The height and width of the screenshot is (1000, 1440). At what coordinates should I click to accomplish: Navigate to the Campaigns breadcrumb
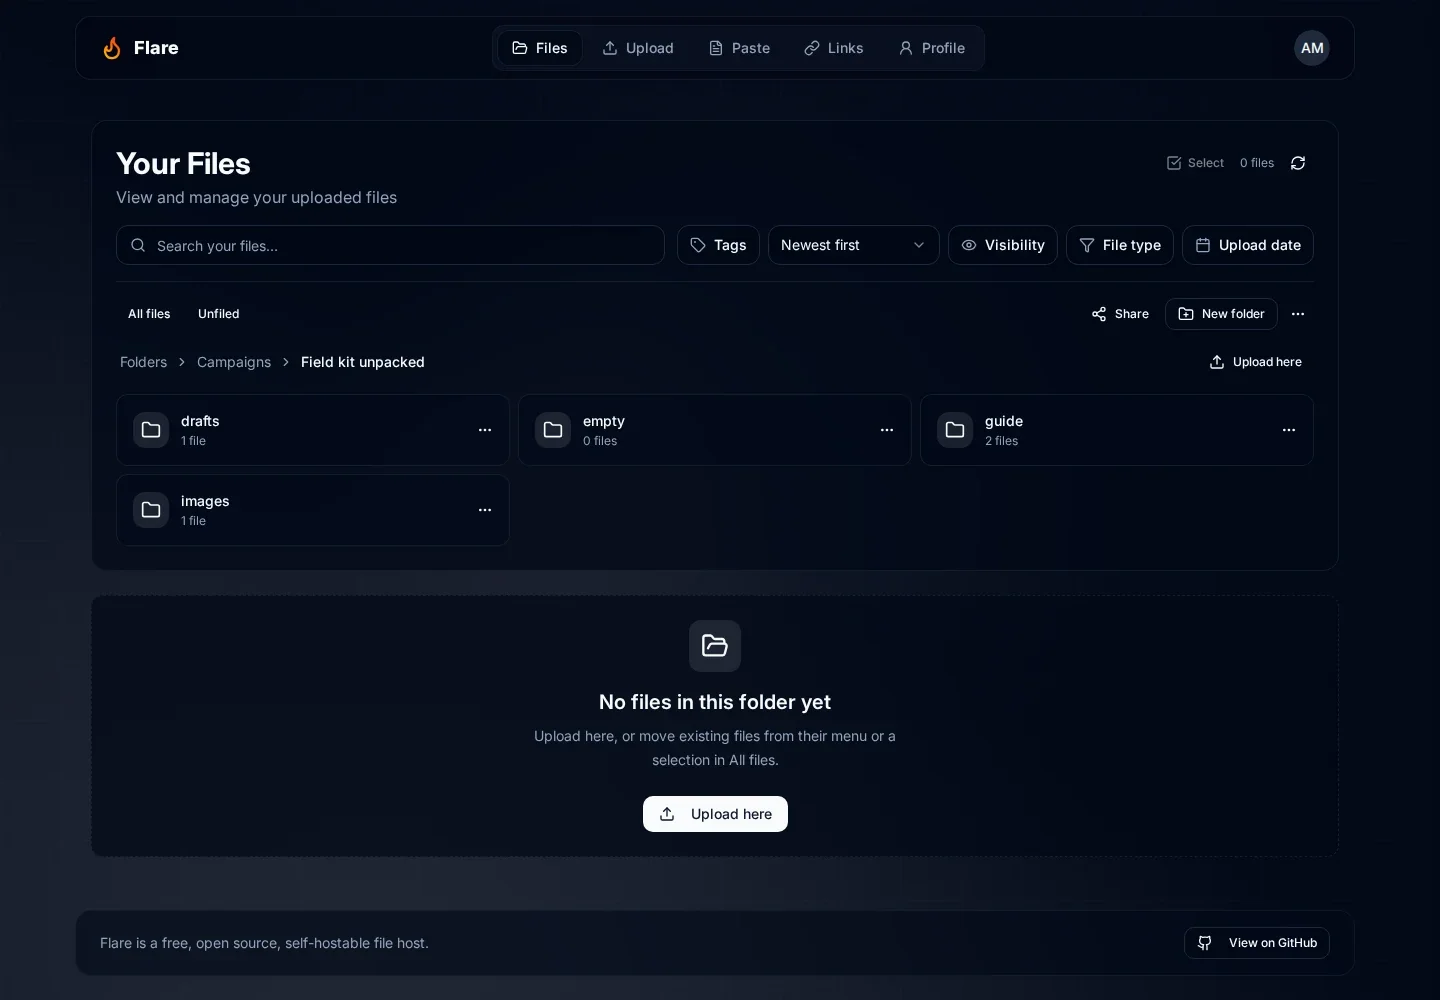[234, 362]
